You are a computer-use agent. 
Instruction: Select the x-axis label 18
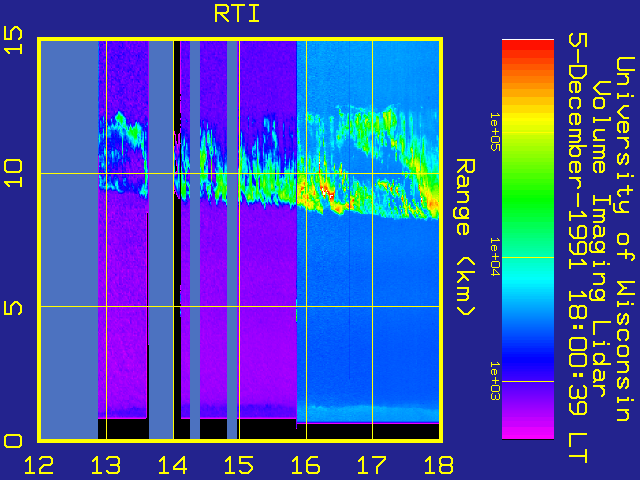439,465
